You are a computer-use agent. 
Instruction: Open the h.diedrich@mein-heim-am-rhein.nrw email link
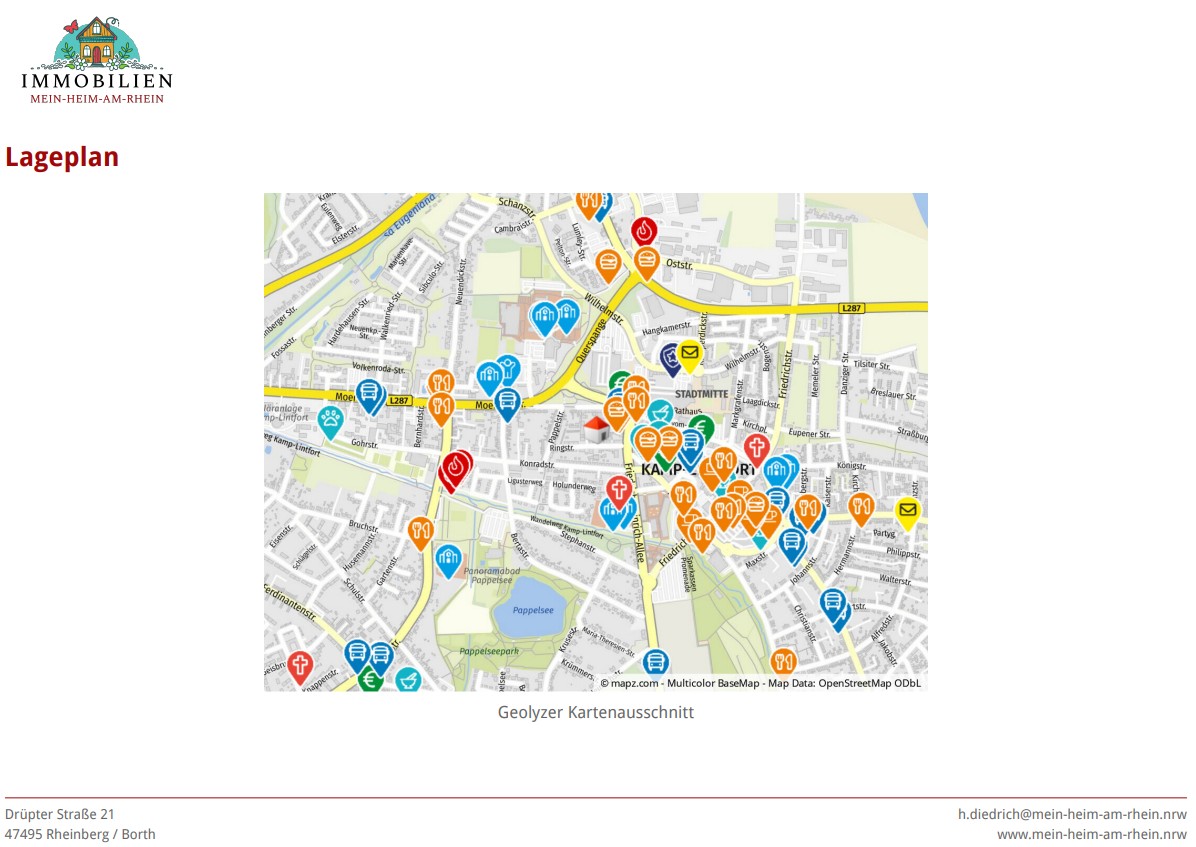click(x=1072, y=815)
